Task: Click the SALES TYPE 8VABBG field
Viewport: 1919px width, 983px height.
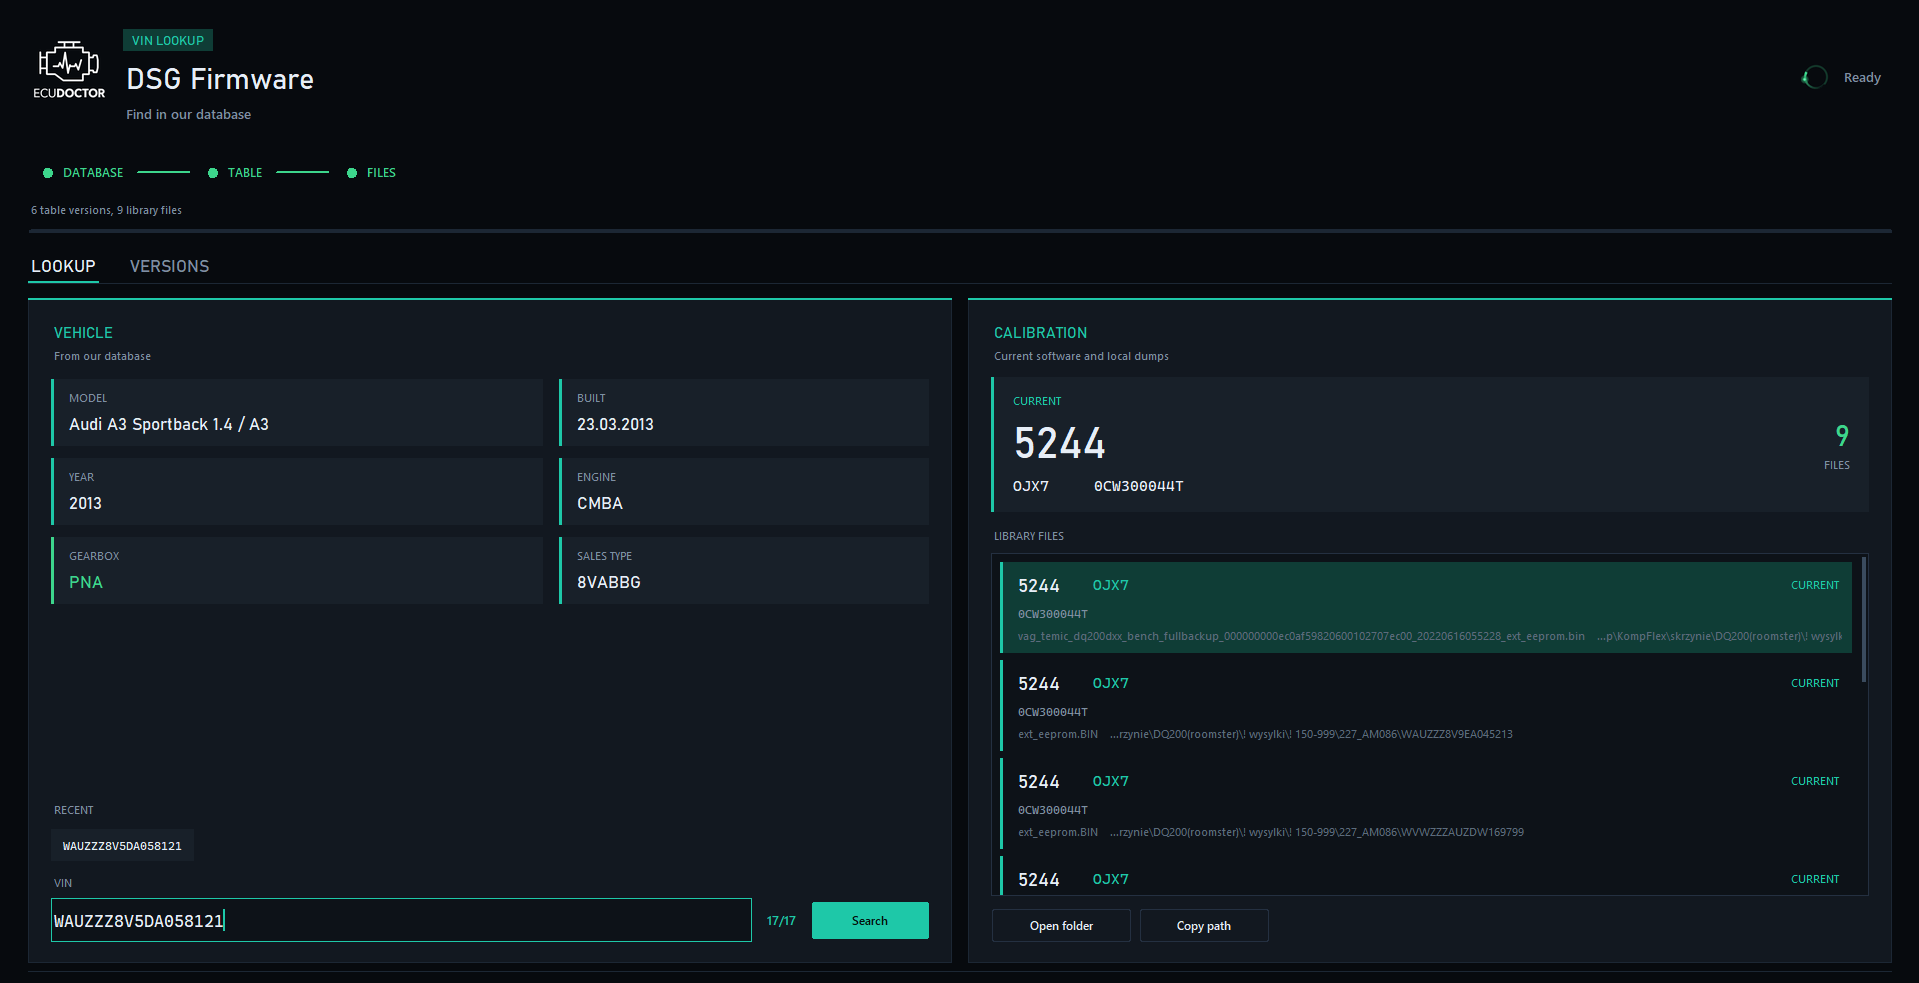Action: (744, 570)
